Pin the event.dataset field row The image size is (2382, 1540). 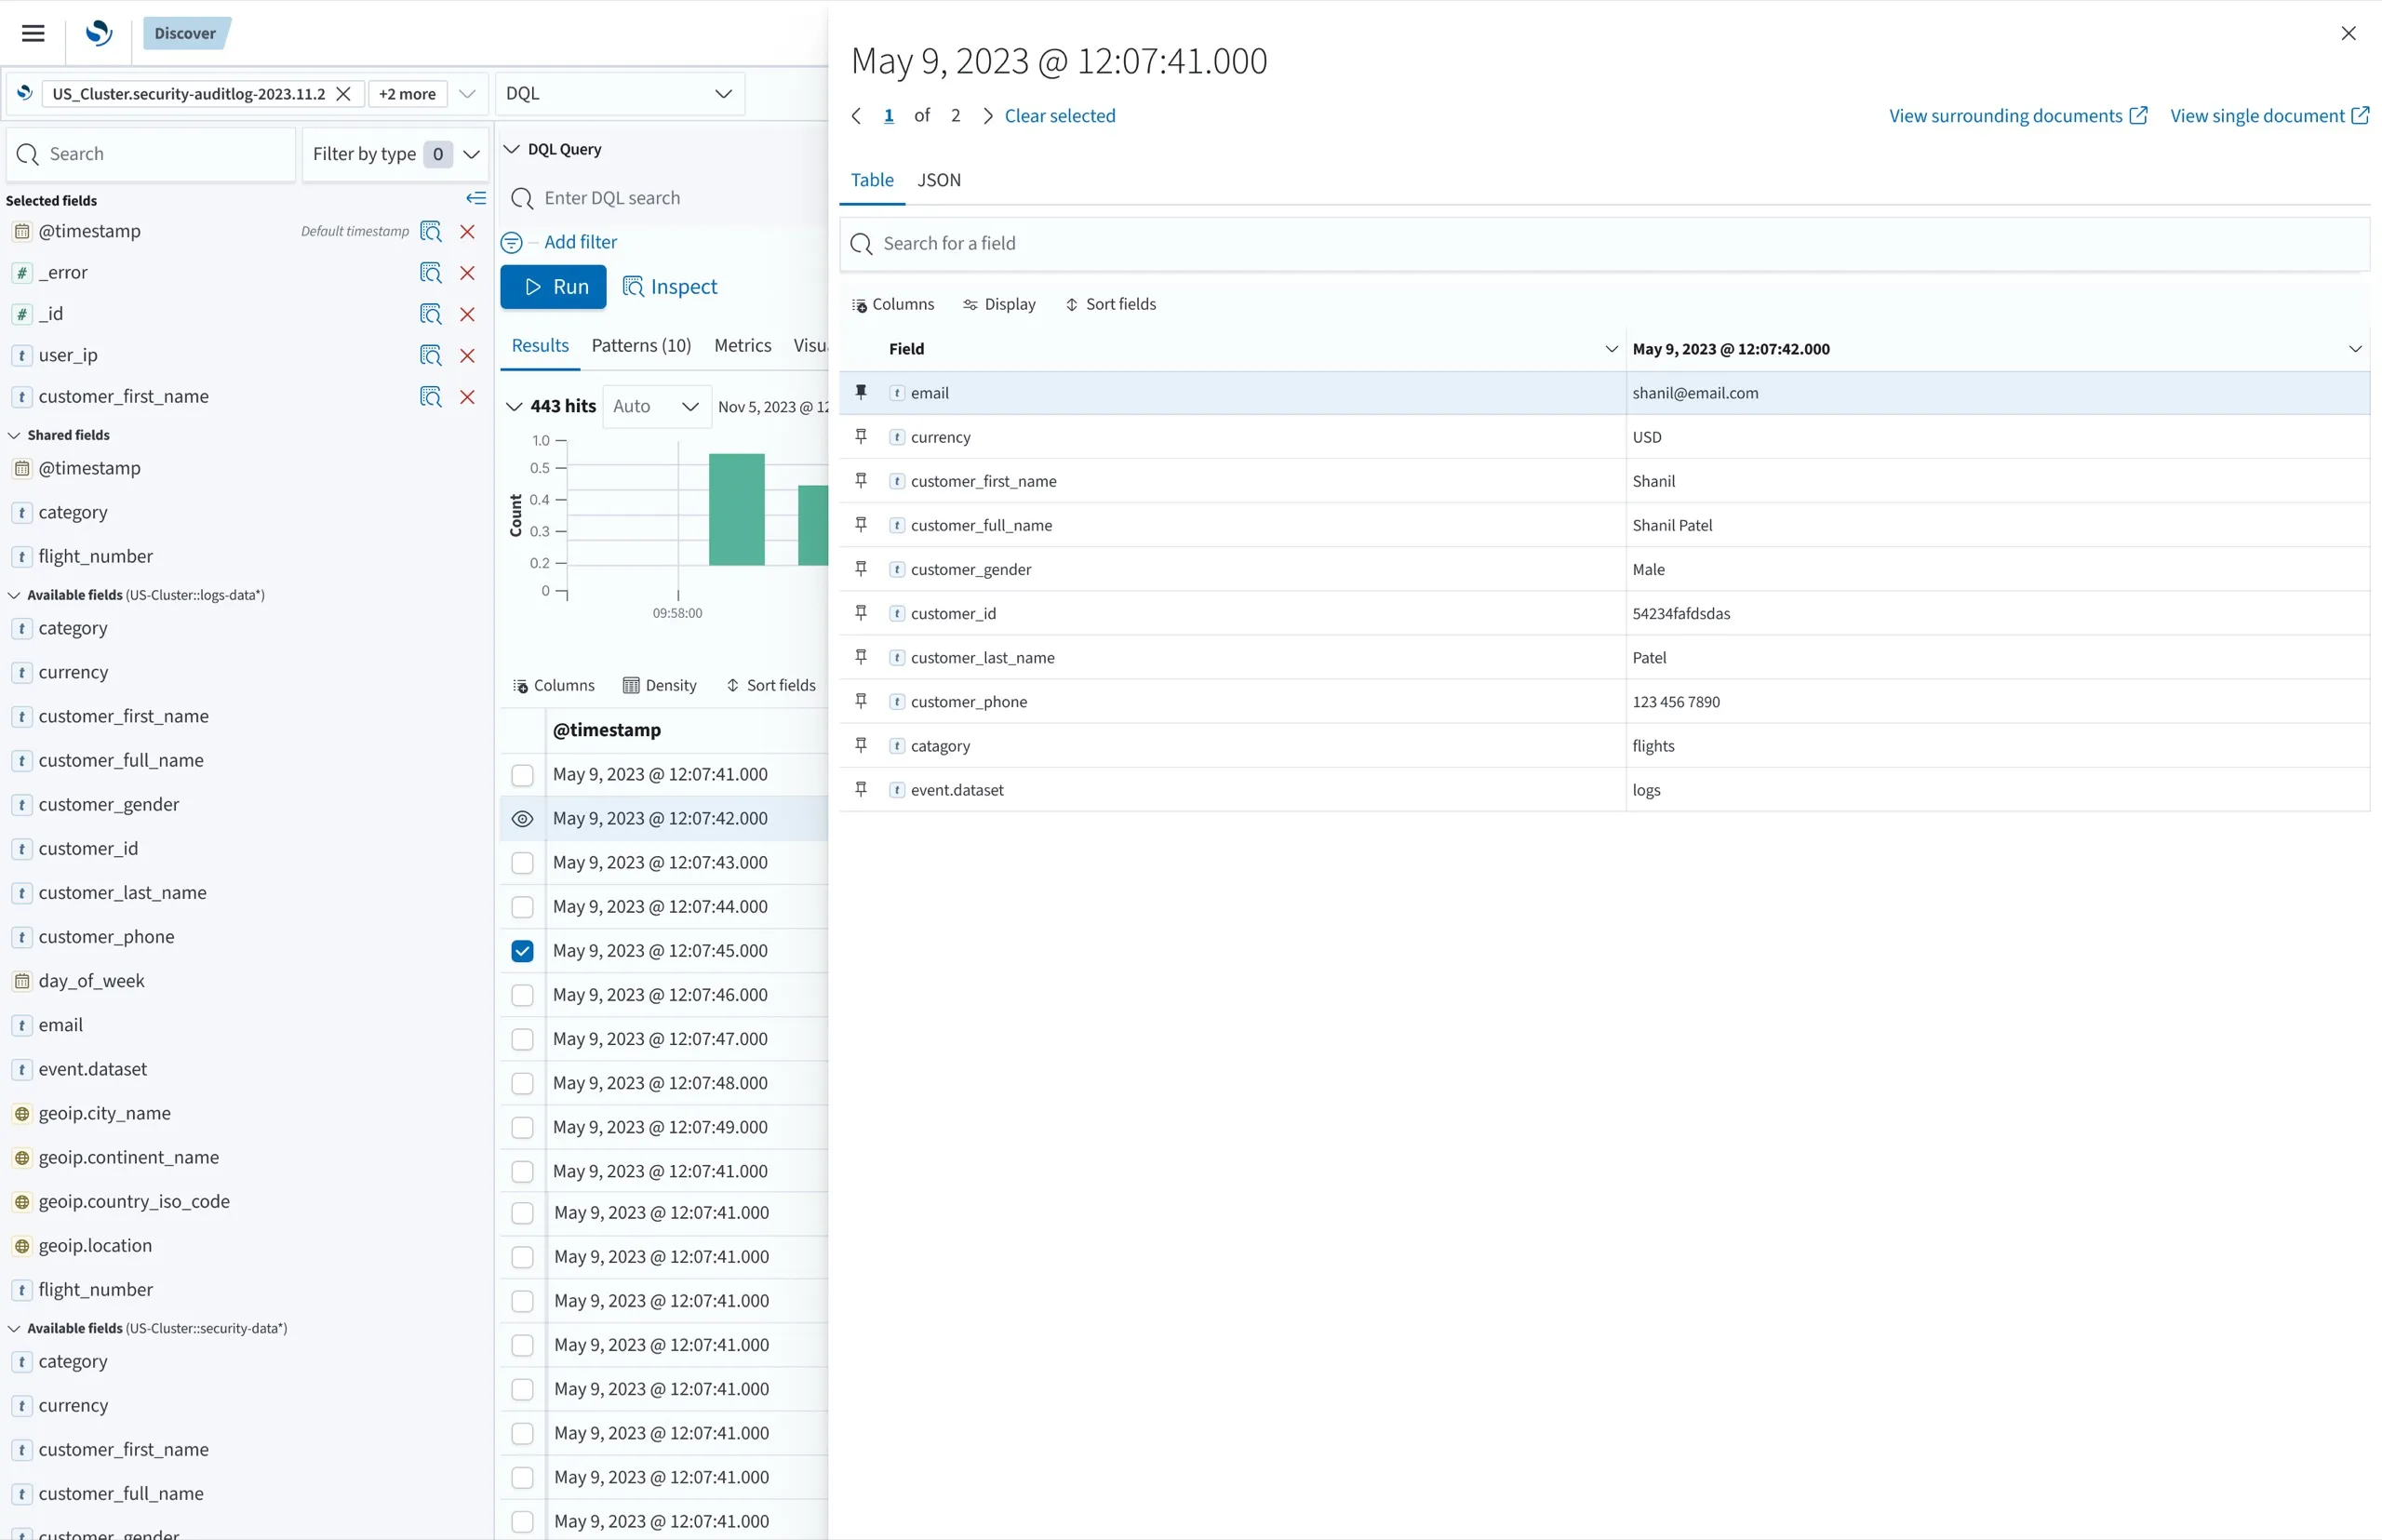coord(861,788)
